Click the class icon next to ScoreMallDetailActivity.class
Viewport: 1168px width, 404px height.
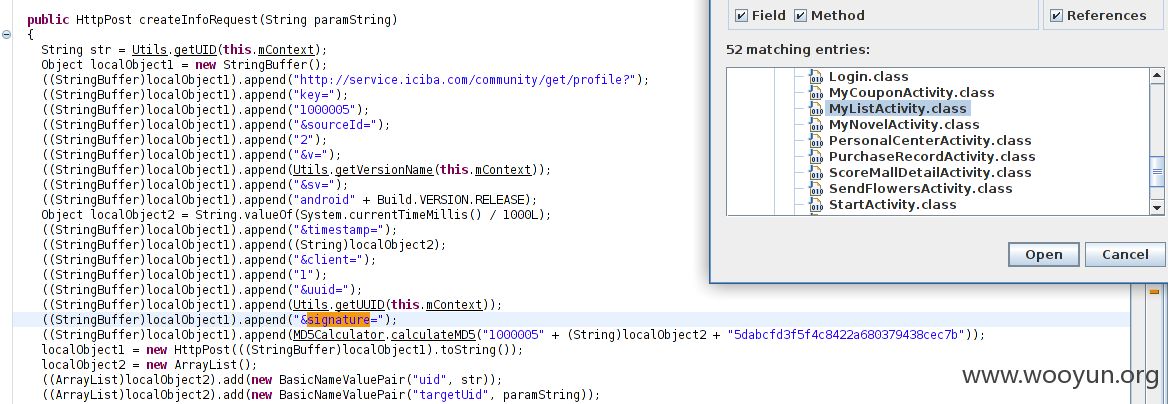(818, 173)
